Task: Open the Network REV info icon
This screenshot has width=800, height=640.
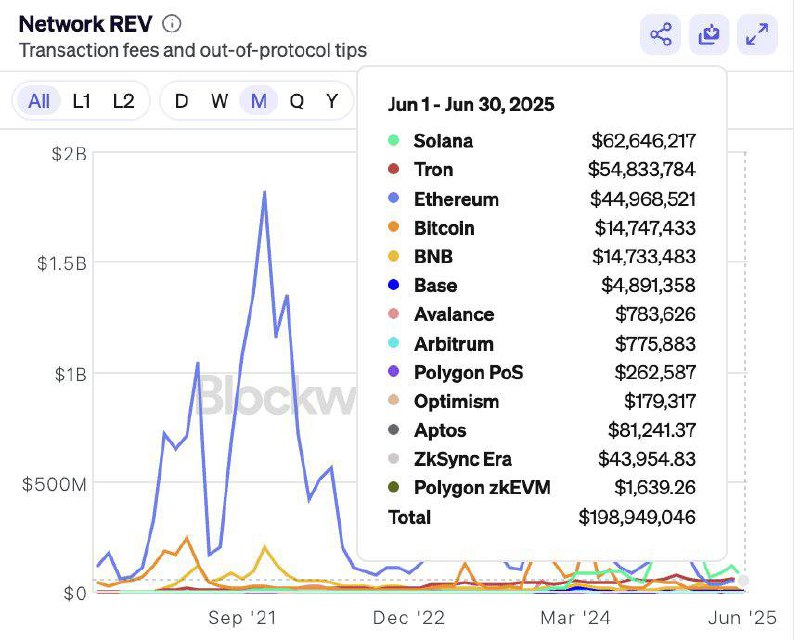Action: point(172,24)
